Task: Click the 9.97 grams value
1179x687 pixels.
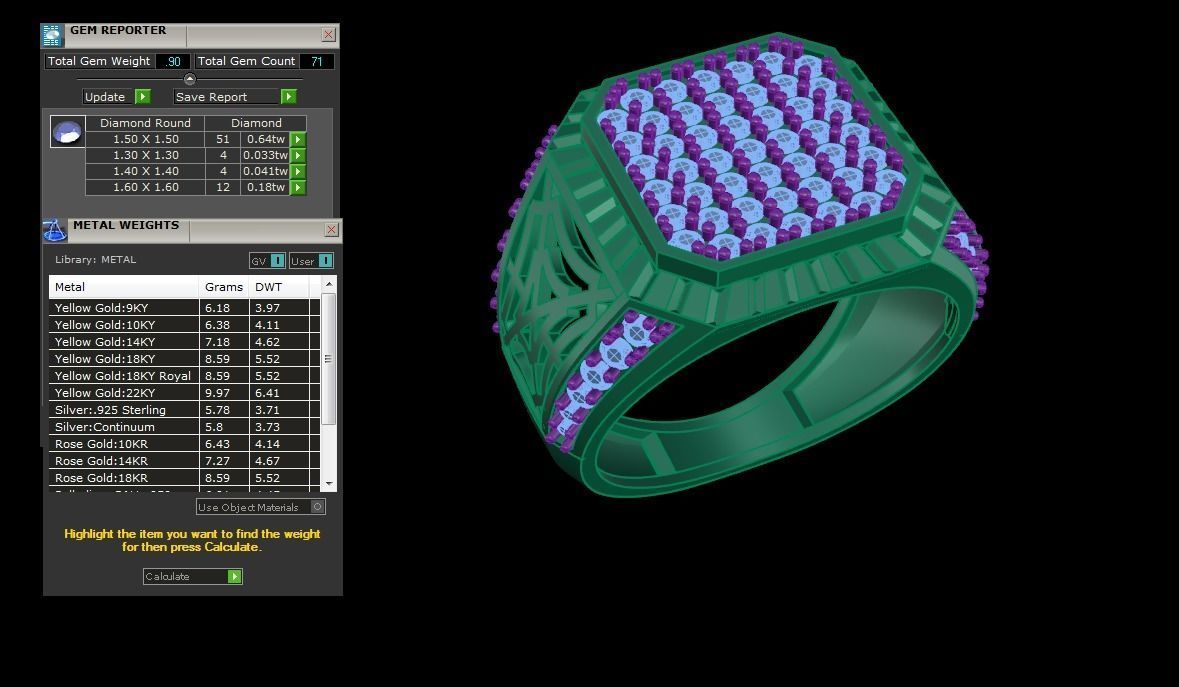Action: pos(217,392)
